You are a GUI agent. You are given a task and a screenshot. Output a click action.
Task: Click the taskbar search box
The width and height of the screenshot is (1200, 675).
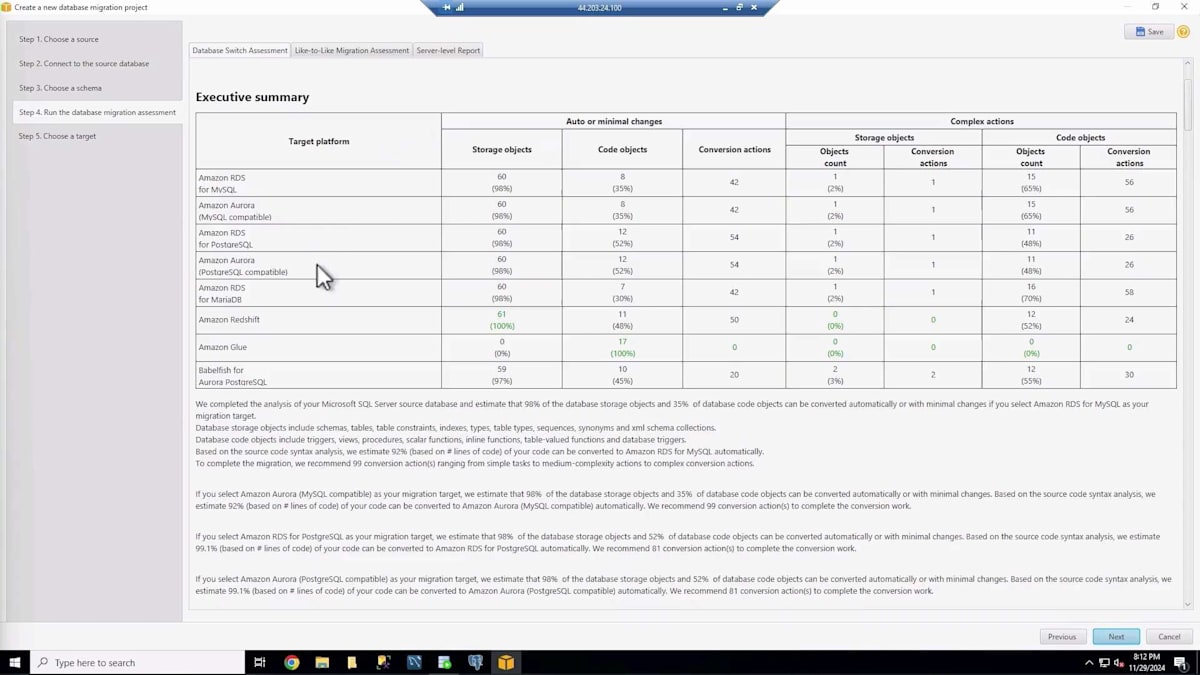(138, 662)
